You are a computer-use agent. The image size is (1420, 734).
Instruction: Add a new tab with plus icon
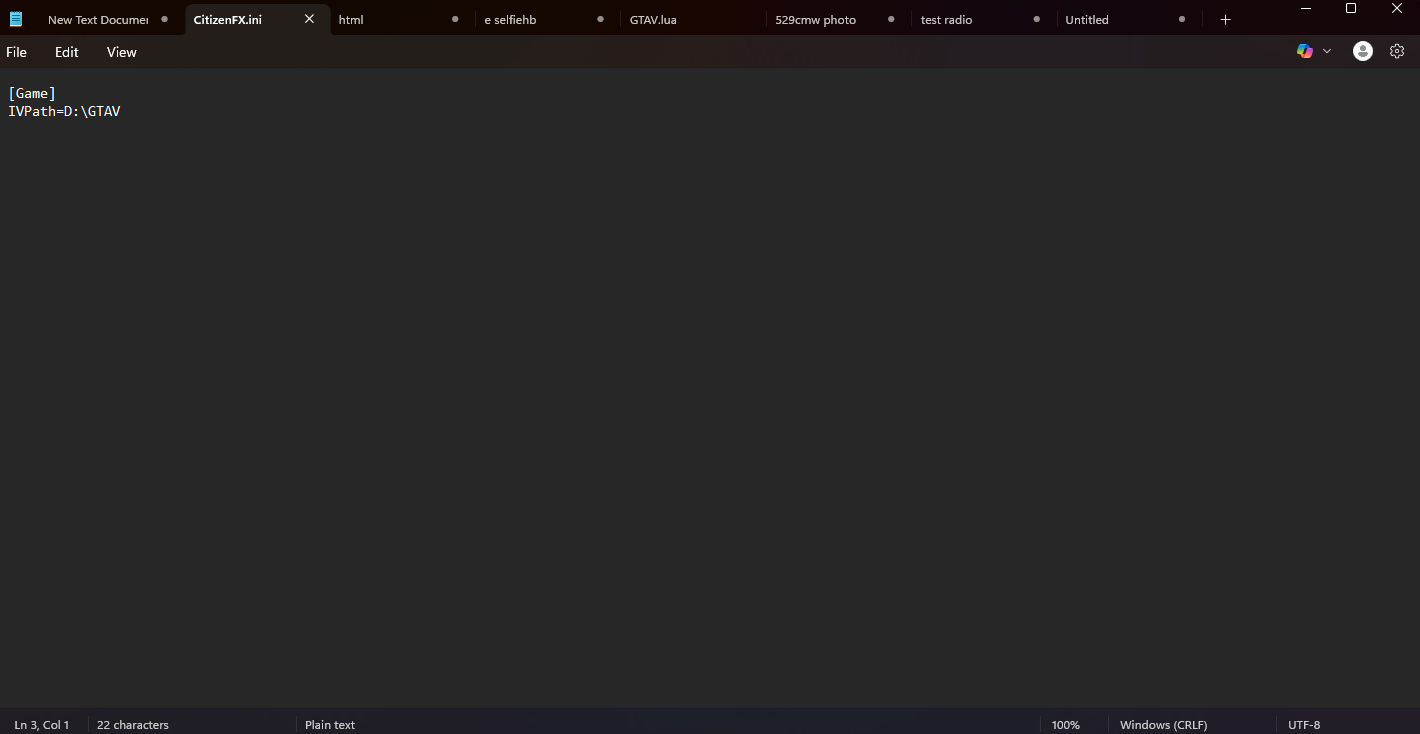point(1225,20)
